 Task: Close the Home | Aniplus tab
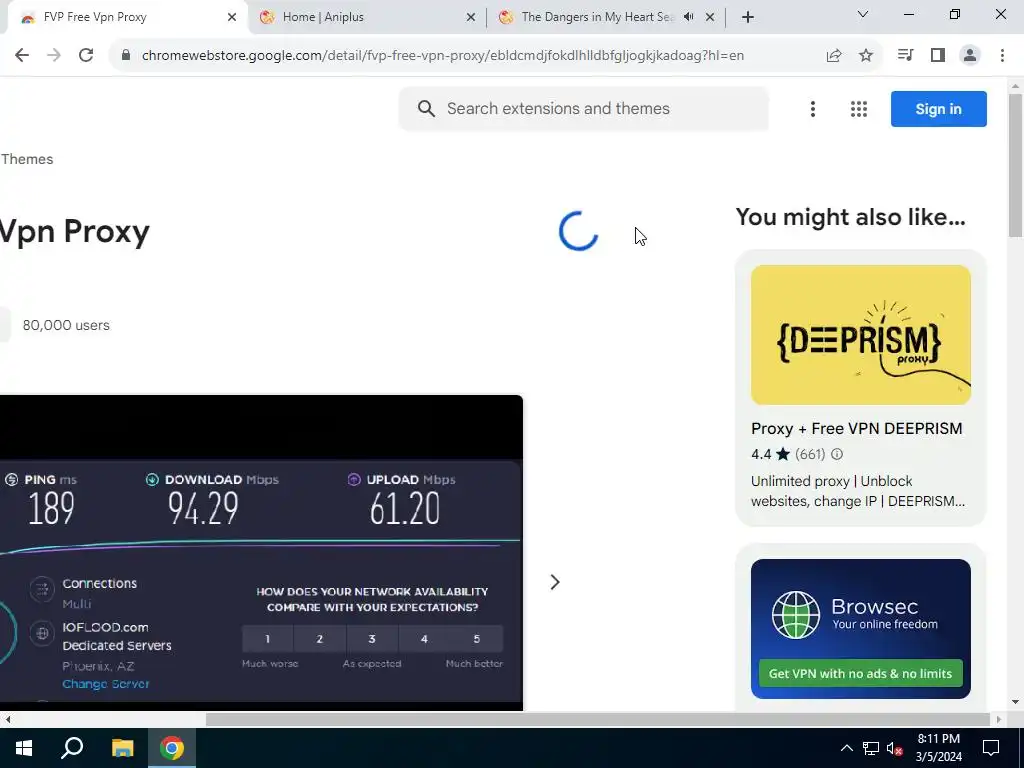click(x=471, y=17)
